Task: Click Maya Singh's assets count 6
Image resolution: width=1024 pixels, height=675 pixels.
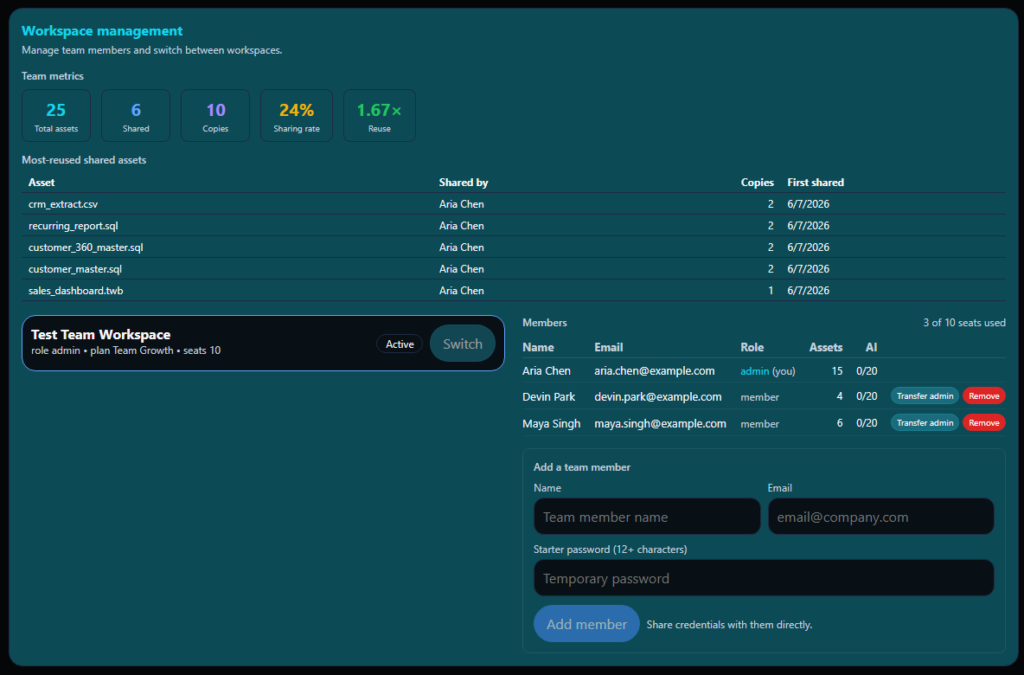Action: 840,424
